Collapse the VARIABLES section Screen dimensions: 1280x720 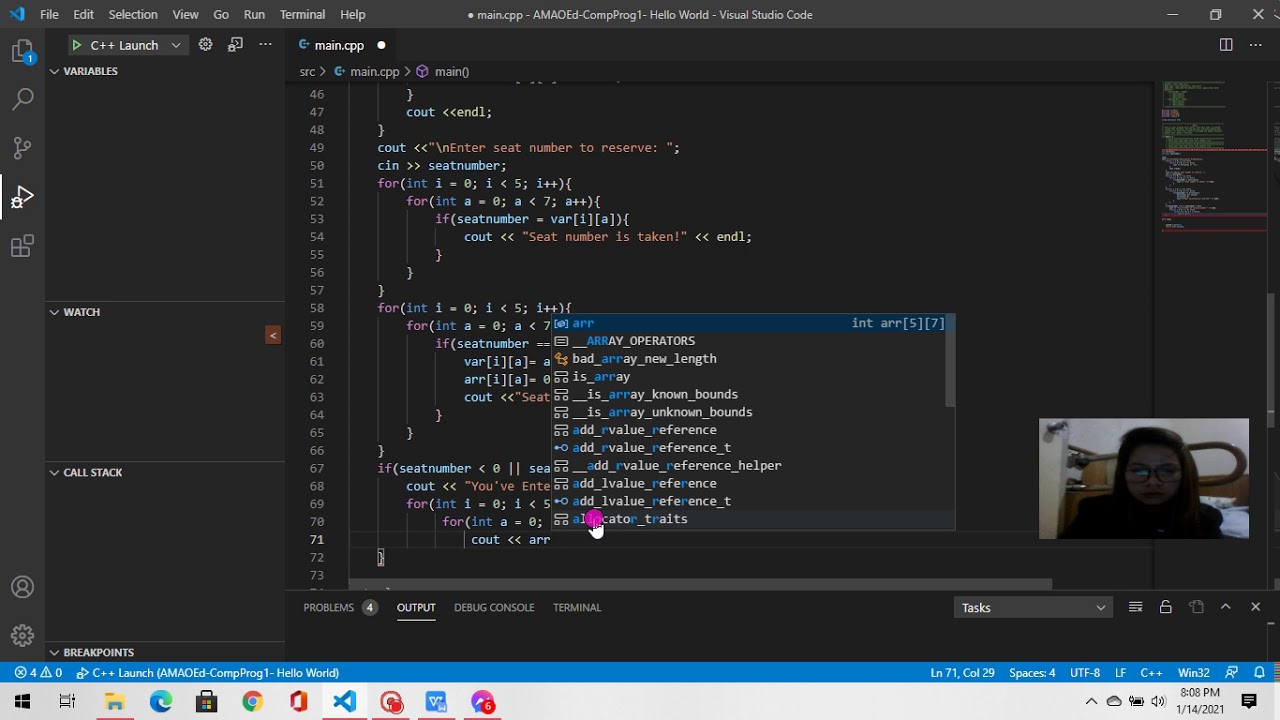tap(54, 71)
